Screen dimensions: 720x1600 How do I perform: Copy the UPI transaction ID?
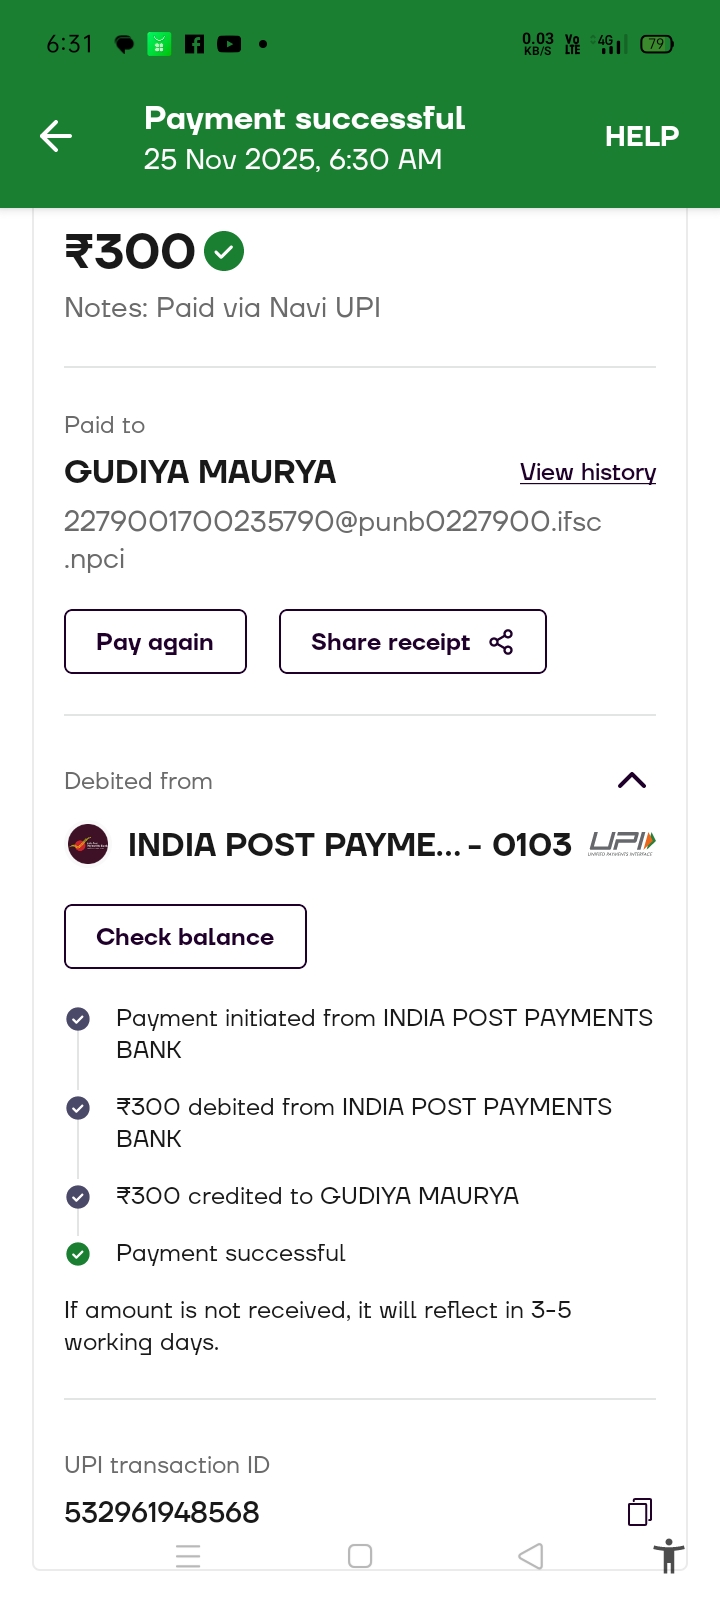coord(639,1512)
